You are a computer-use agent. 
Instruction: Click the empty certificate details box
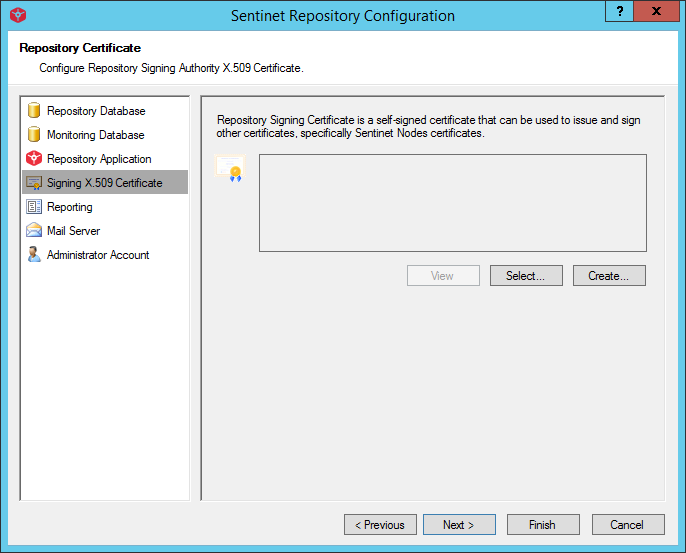click(453, 203)
